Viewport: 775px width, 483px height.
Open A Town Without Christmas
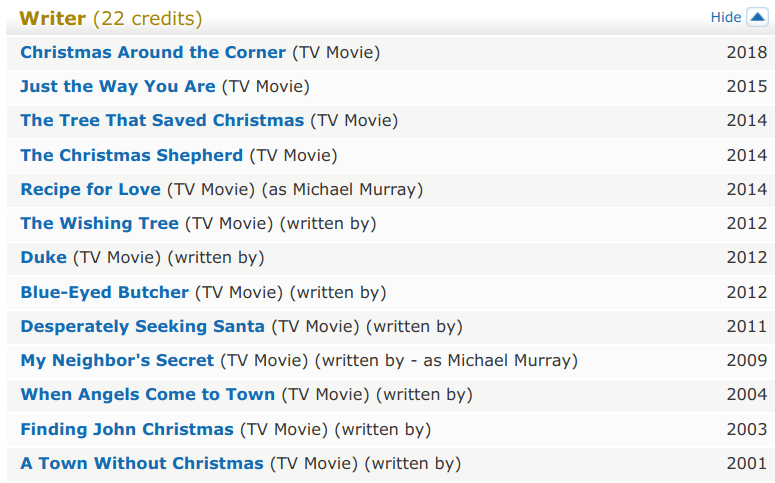point(142,463)
